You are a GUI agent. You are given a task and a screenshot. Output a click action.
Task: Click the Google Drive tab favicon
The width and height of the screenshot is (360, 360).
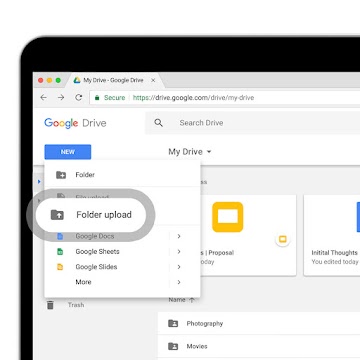[77, 80]
